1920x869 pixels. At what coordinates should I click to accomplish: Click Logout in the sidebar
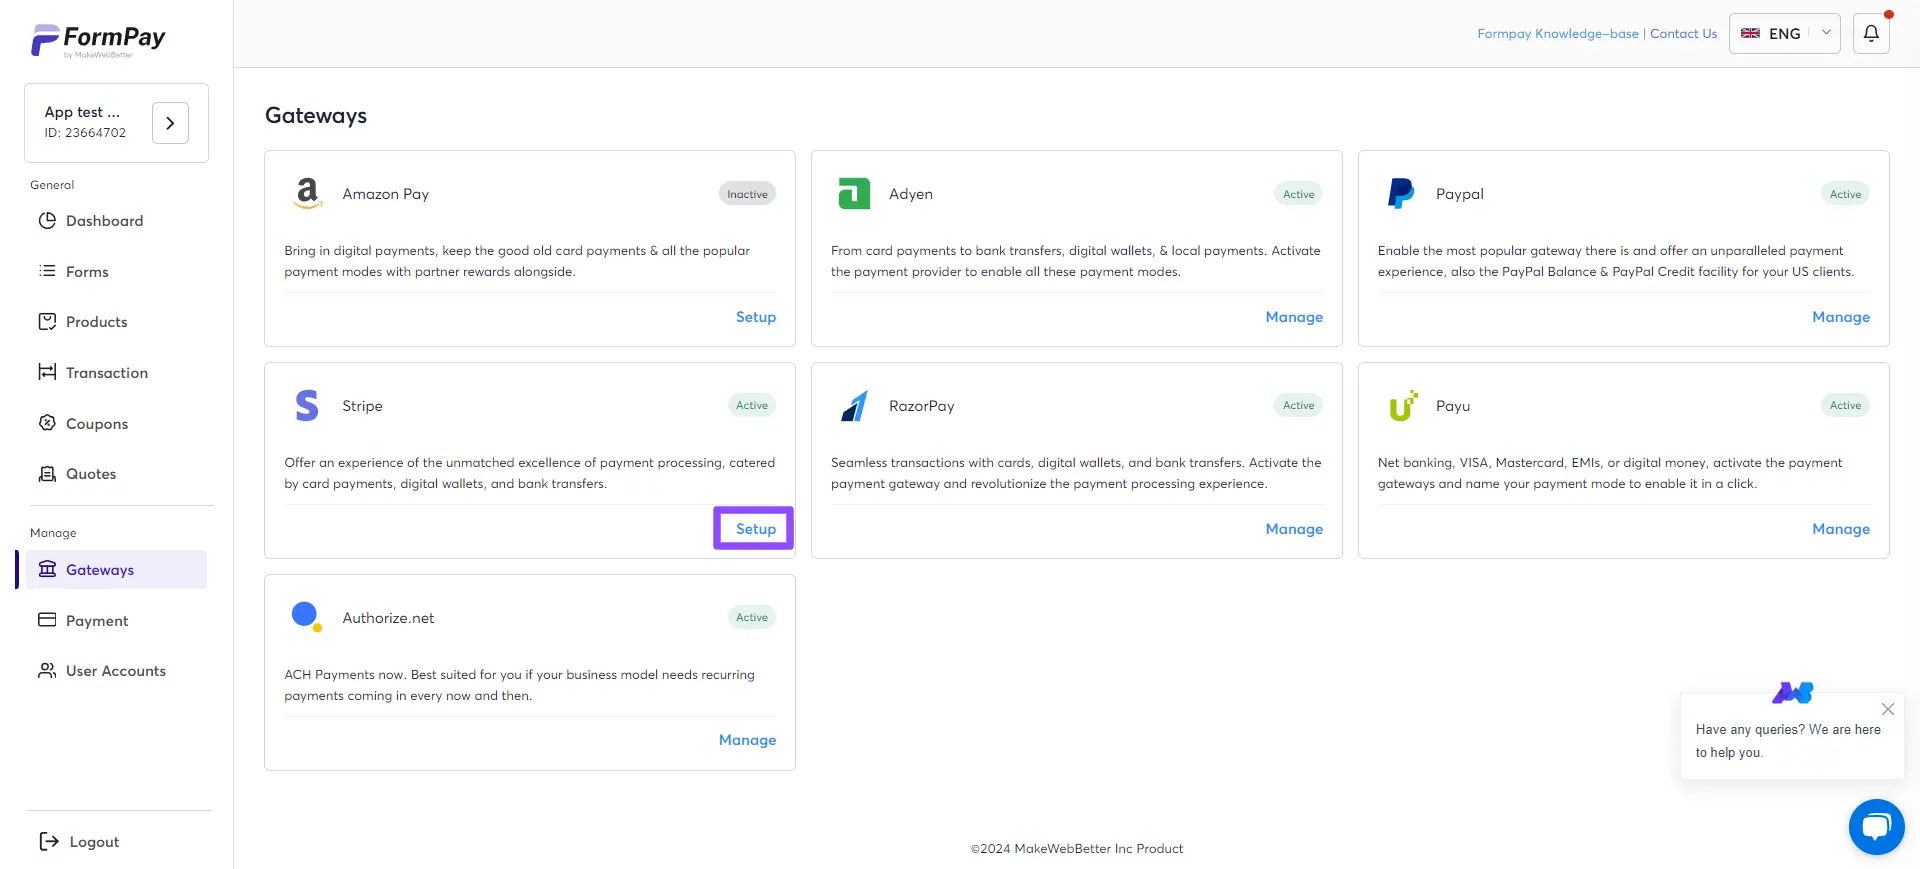click(93, 842)
